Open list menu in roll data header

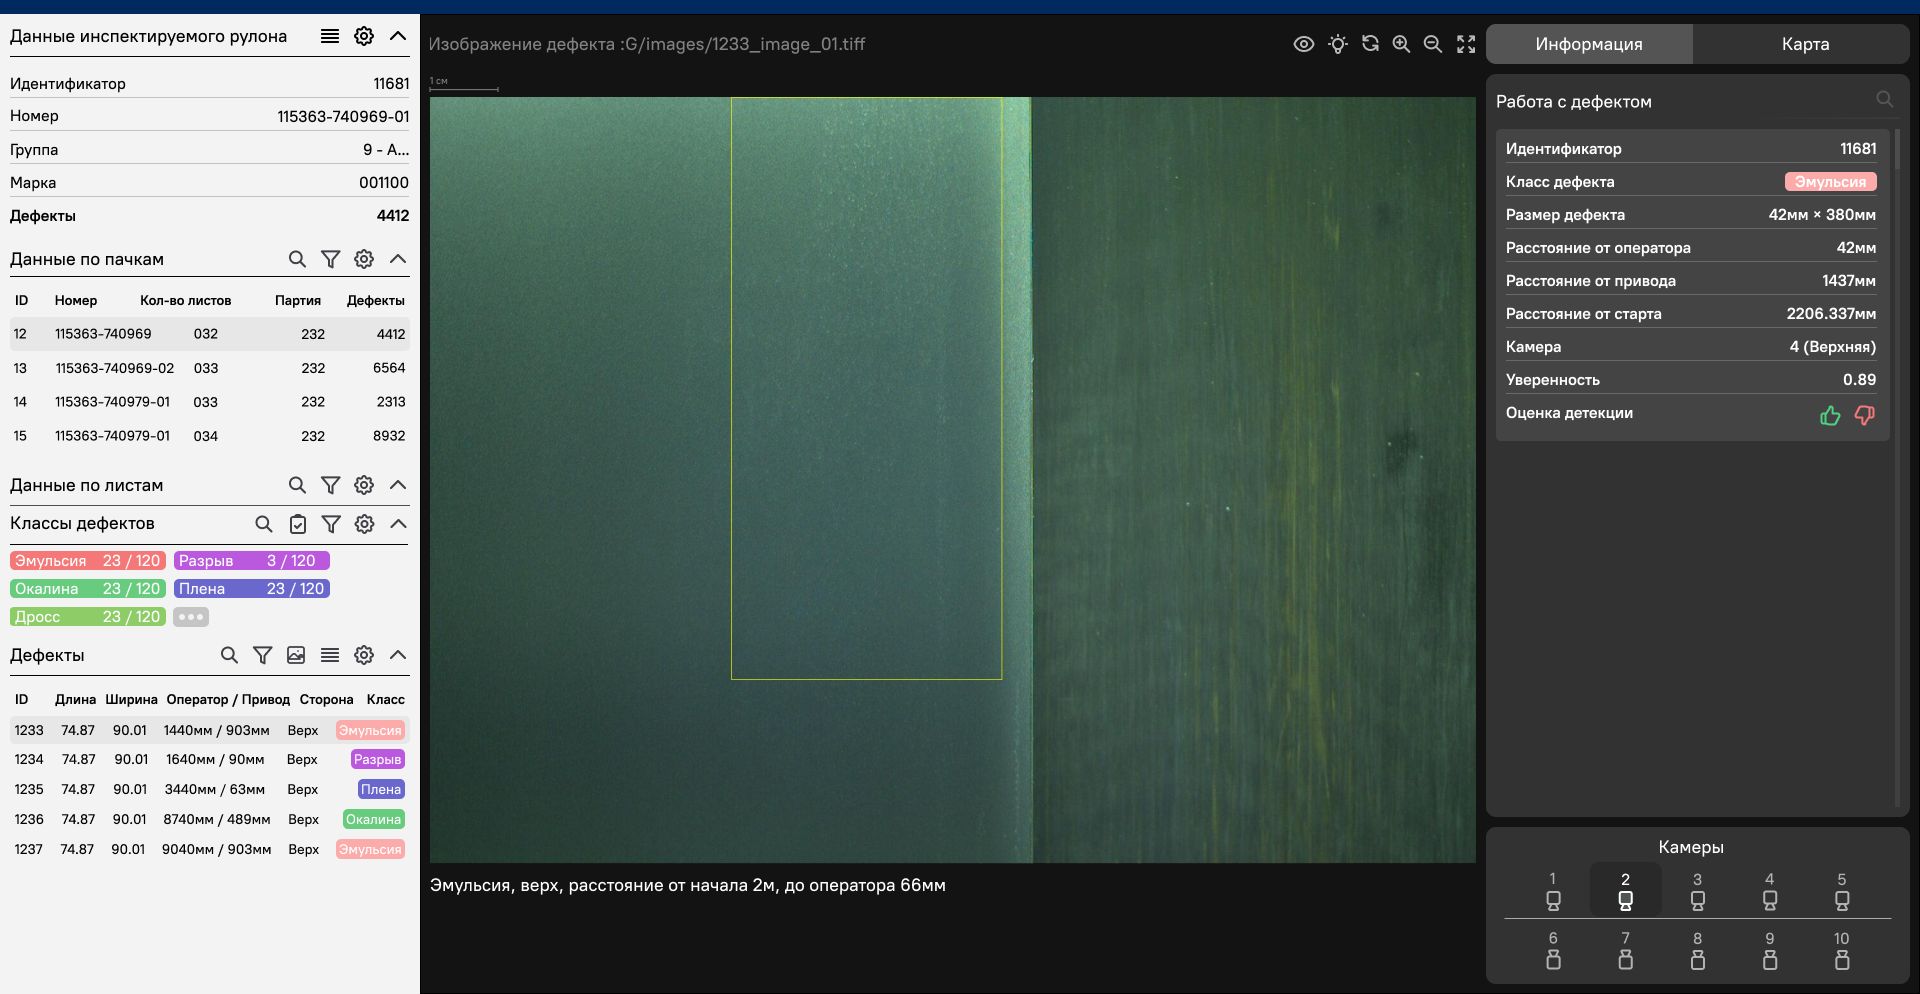[x=330, y=36]
